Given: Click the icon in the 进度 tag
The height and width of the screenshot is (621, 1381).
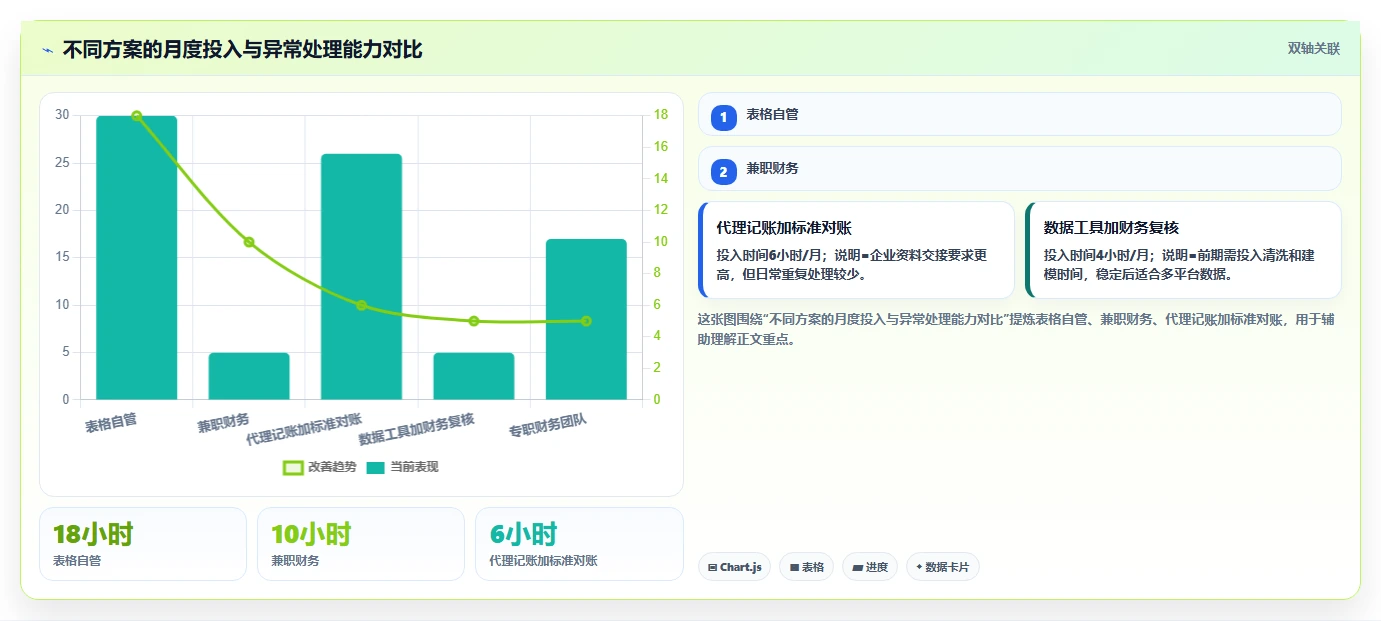Looking at the screenshot, I should pyautogui.click(x=857, y=567).
